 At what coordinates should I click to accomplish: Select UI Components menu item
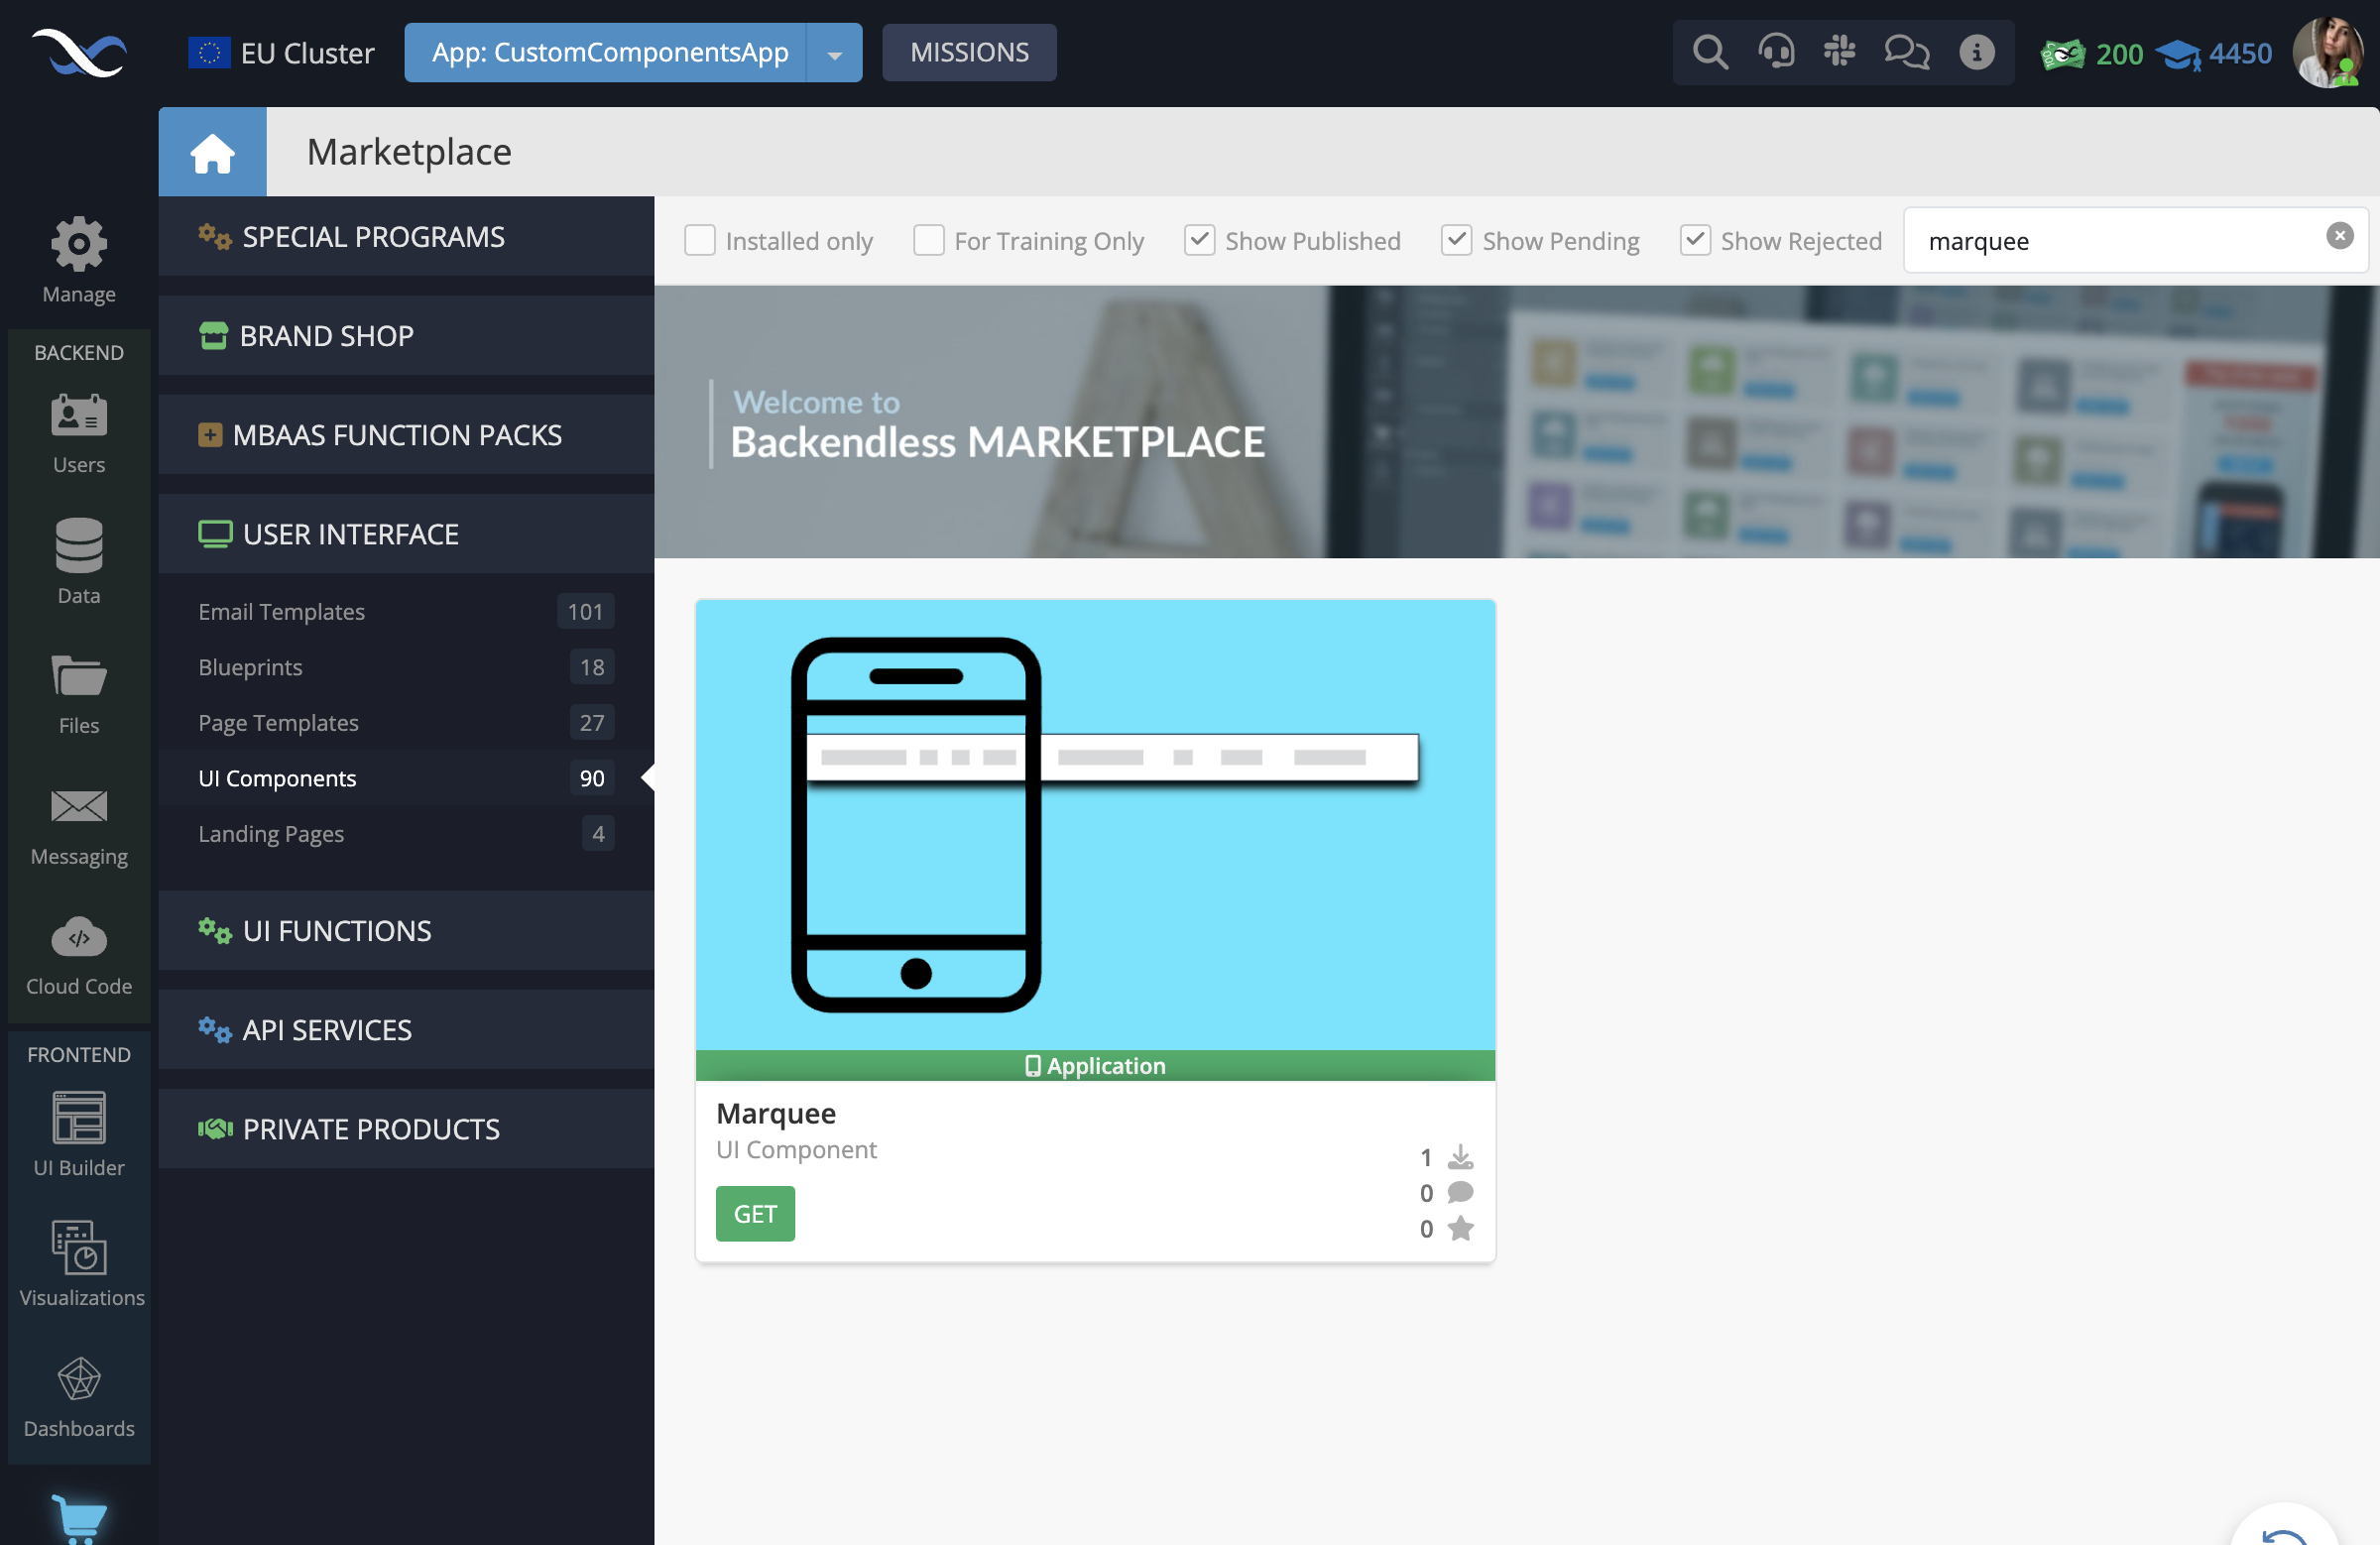coord(278,776)
